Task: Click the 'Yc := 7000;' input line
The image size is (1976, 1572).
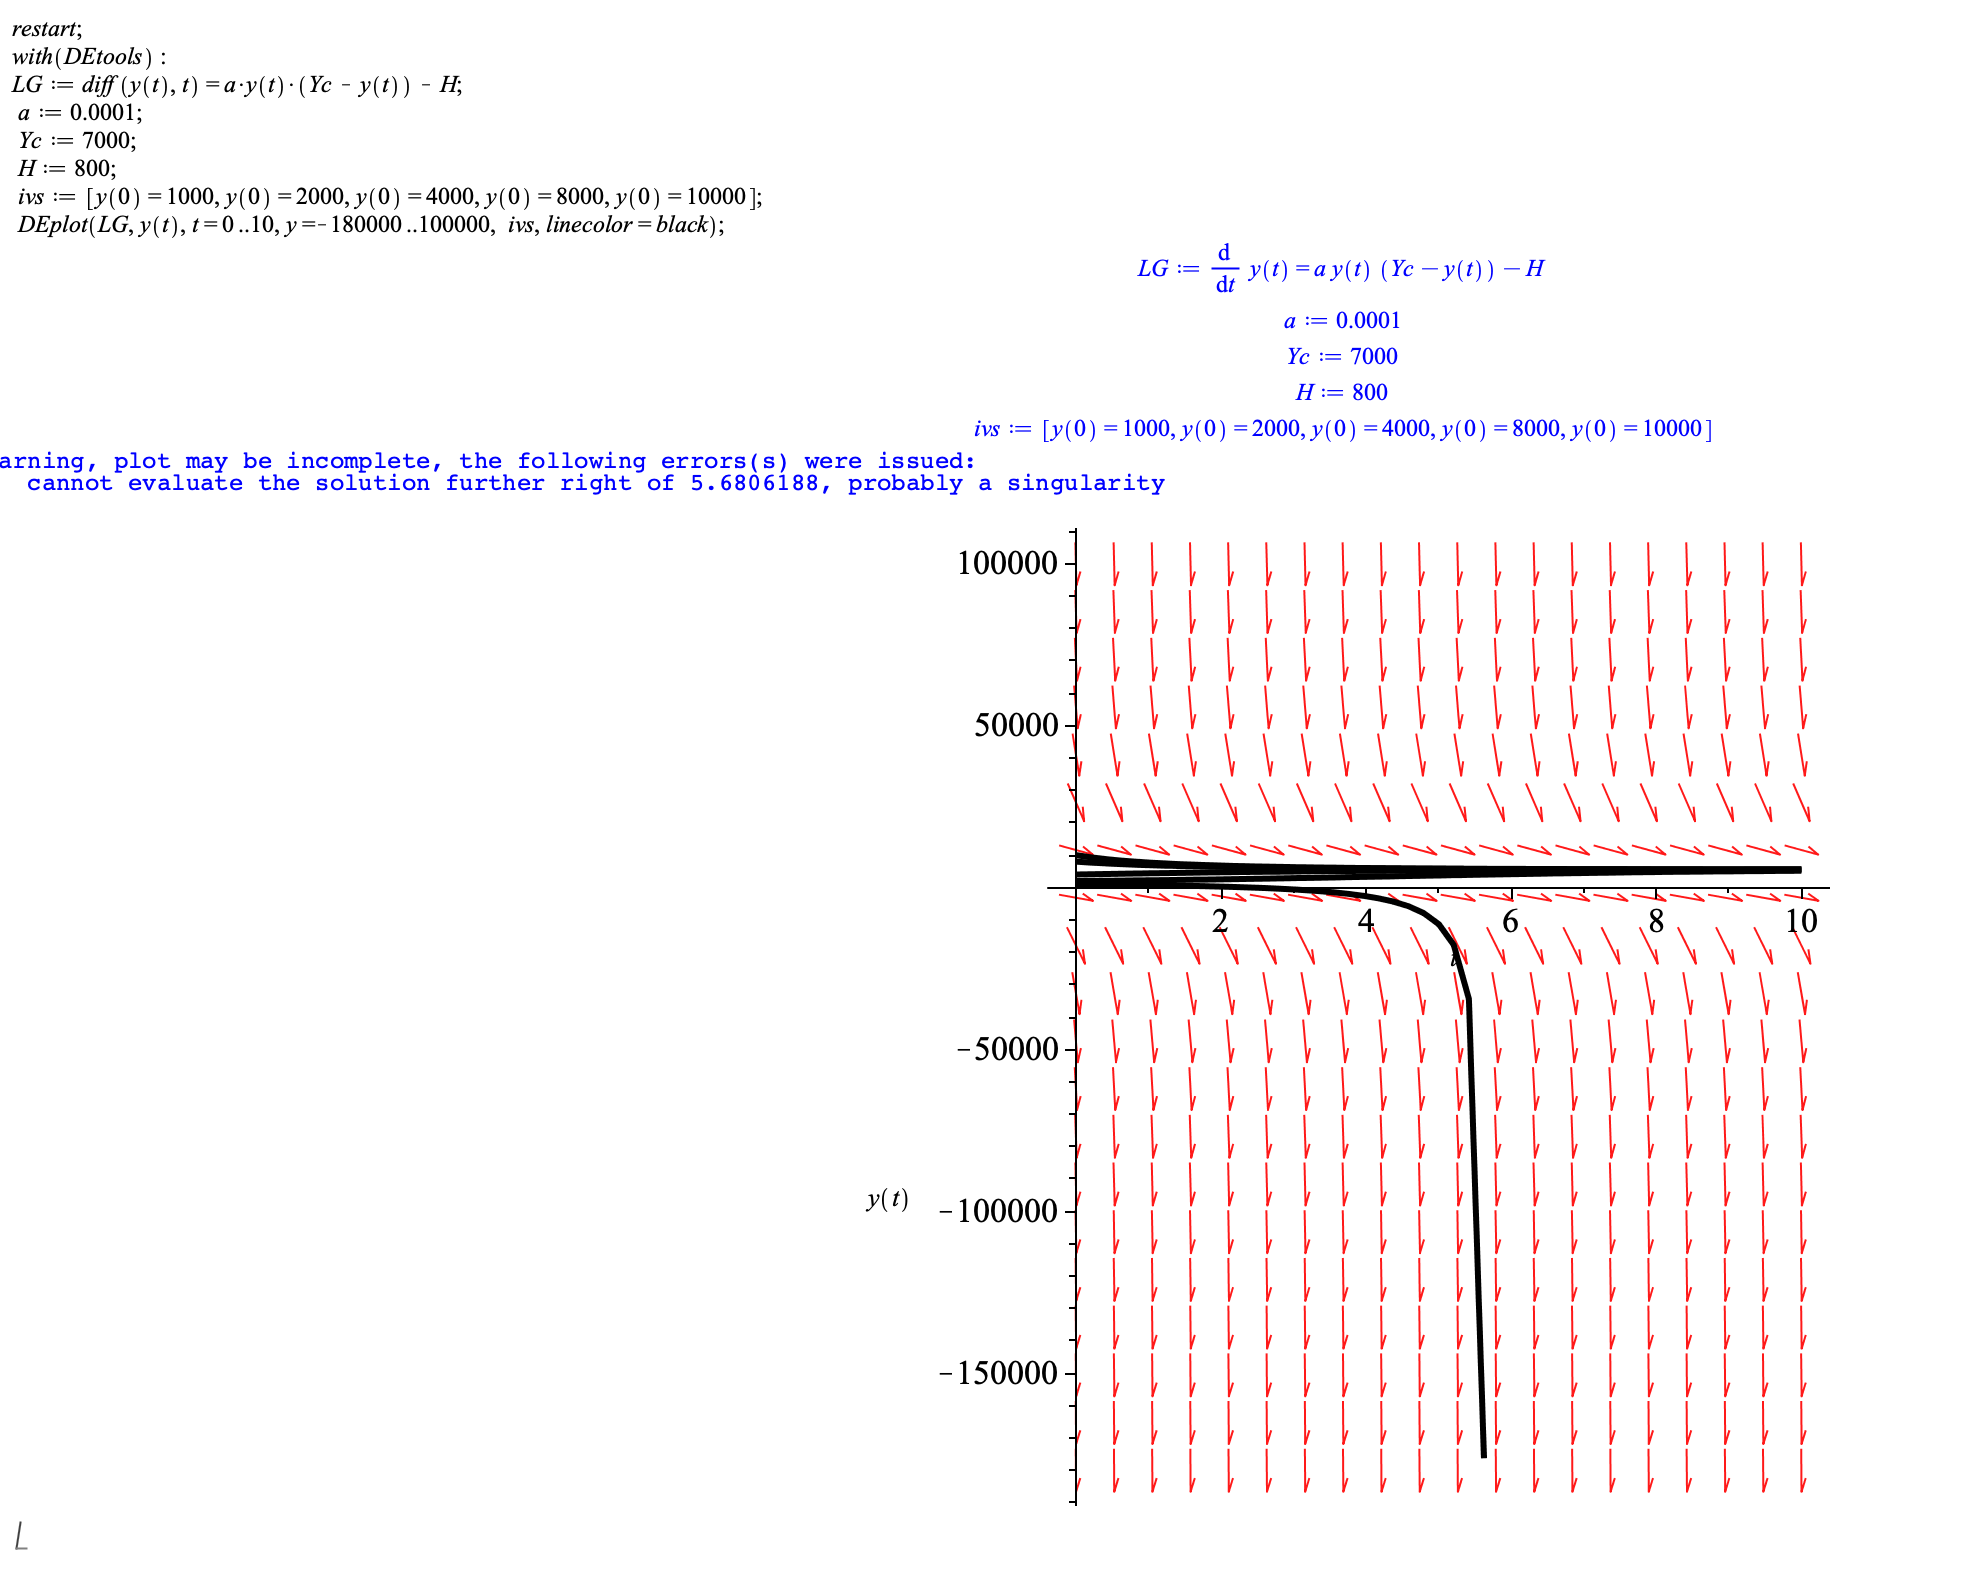Action: coord(77,141)
